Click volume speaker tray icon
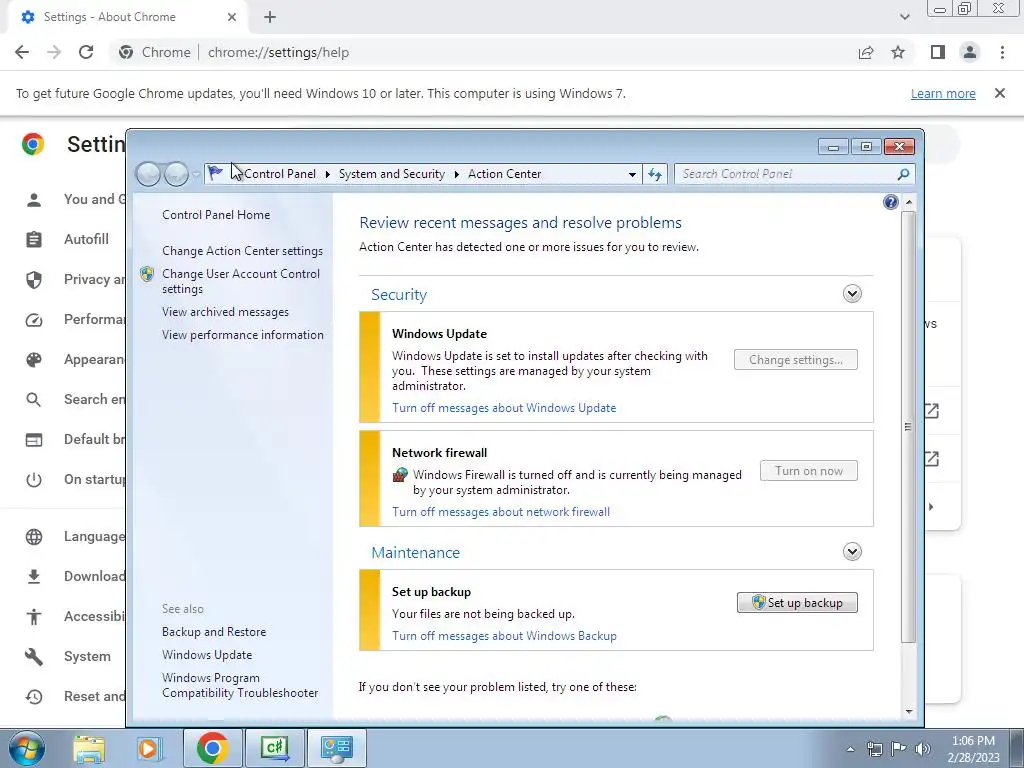The width and height of the screenshot is (1024, 768). click(x=923, y=749)
